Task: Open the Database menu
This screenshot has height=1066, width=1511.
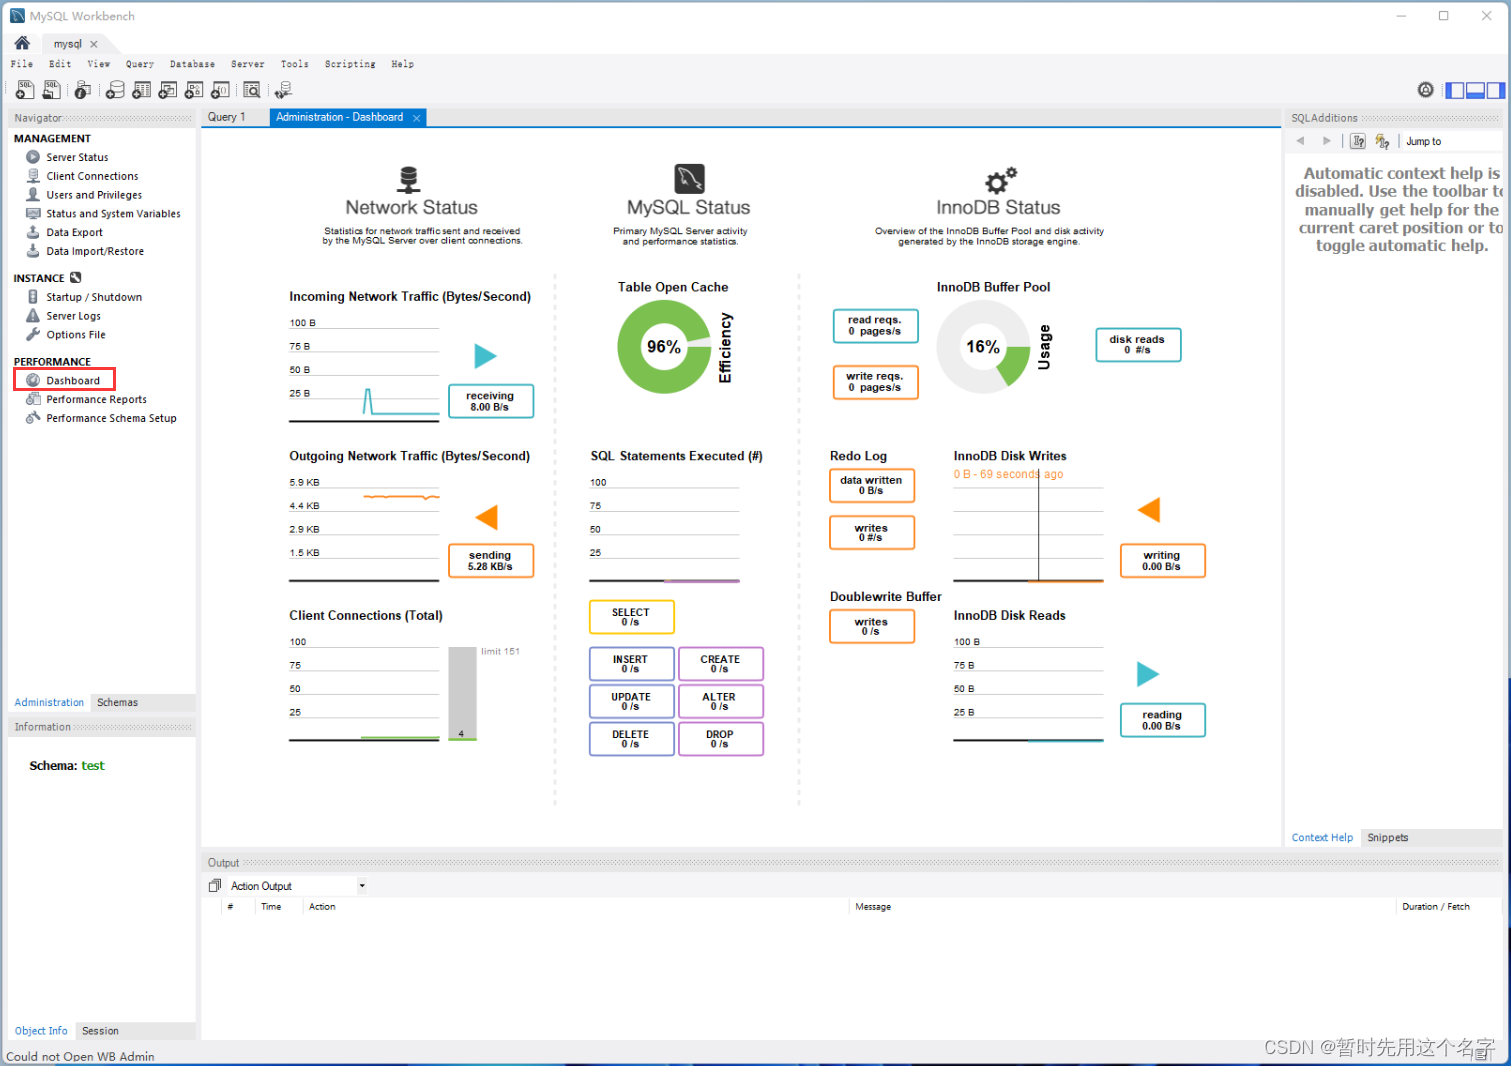Action: click(192, 64)
